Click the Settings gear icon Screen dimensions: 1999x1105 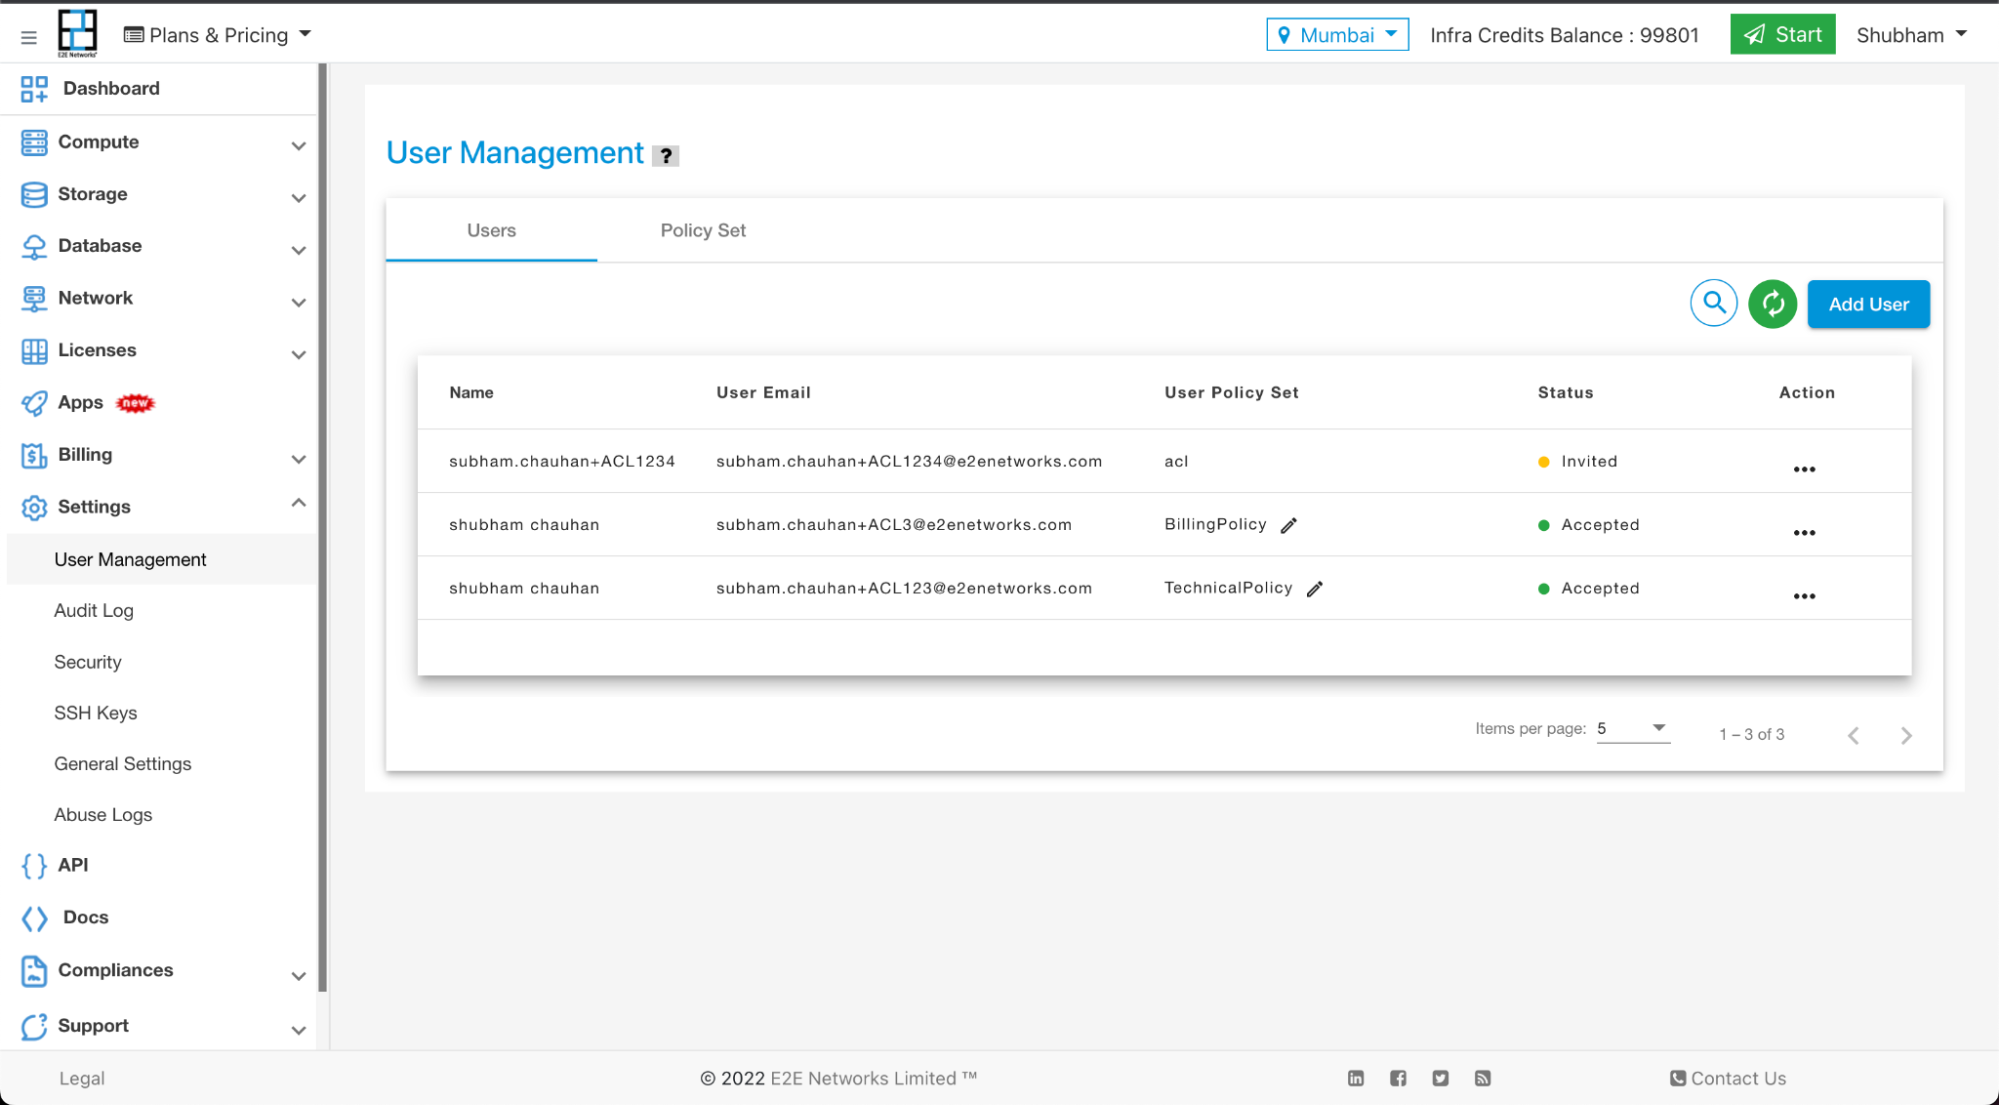click(x=34, y=507)
